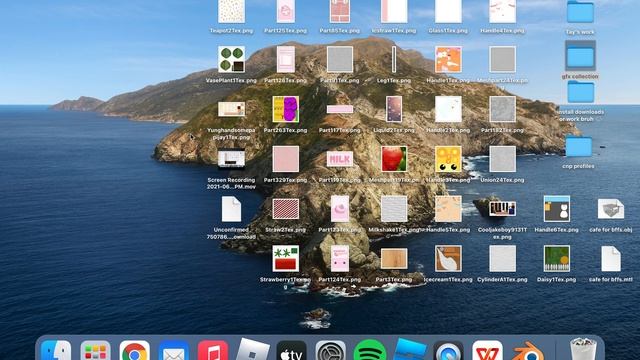This screenshot has height=360, width=640.
Task: Select Handle3Tex.png yellow face texture
Action: 448,159
